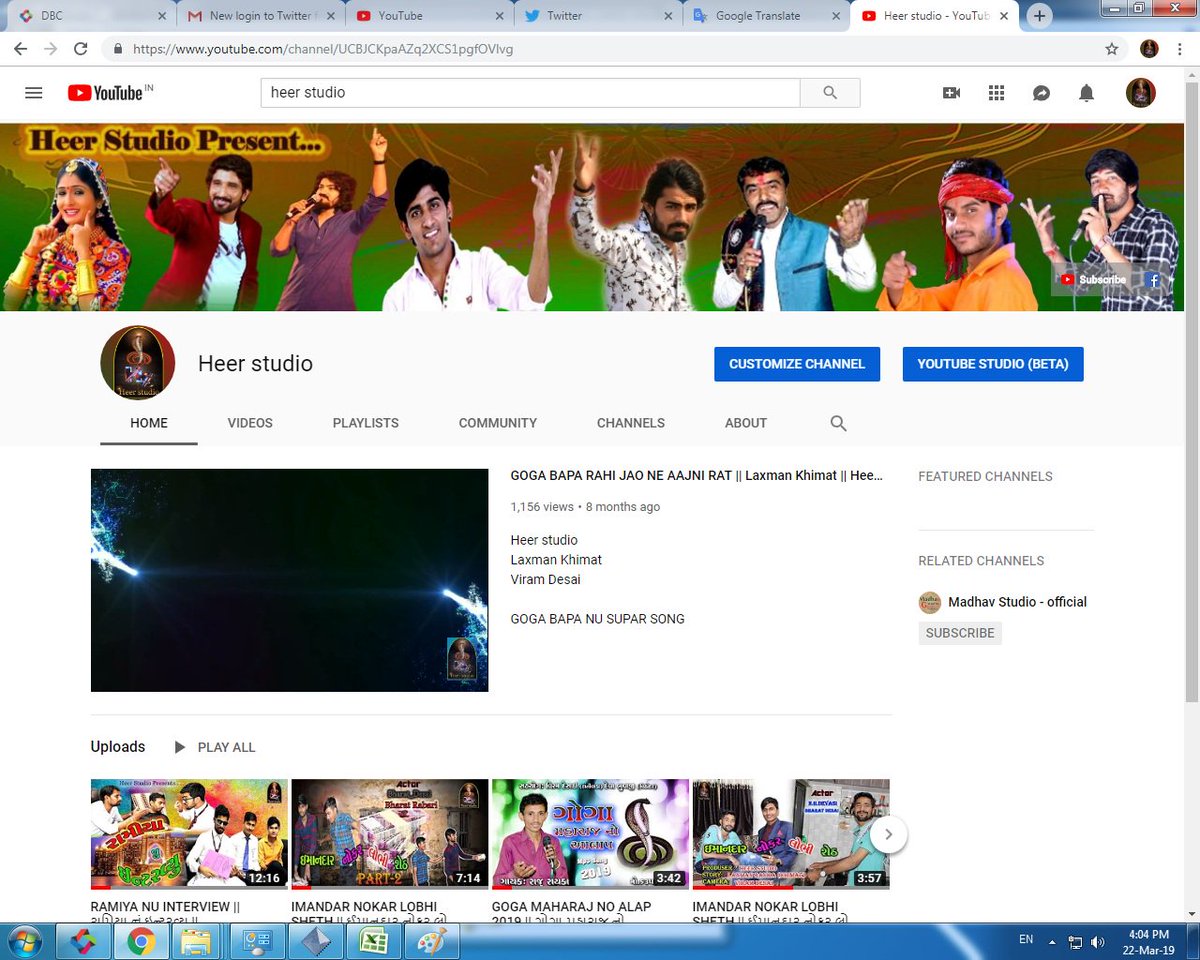Click the site padlock icon

pyautogui.click(x=118, y=48)
